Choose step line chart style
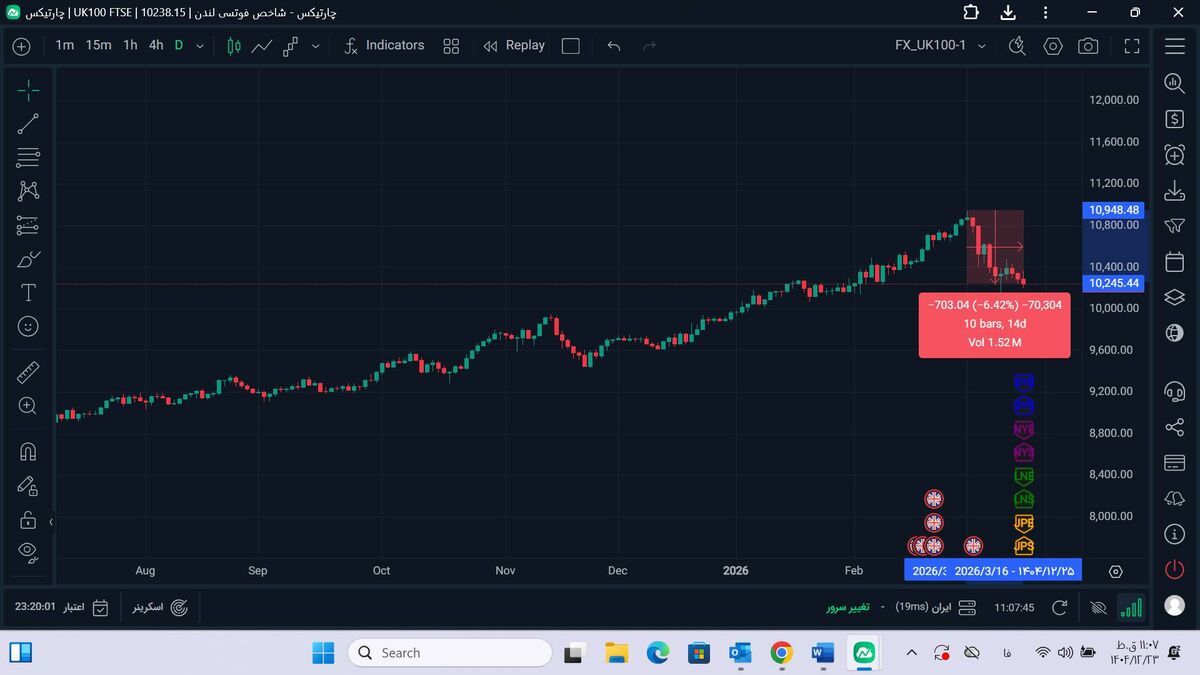 pyautogui.click(x=291, y=46)
